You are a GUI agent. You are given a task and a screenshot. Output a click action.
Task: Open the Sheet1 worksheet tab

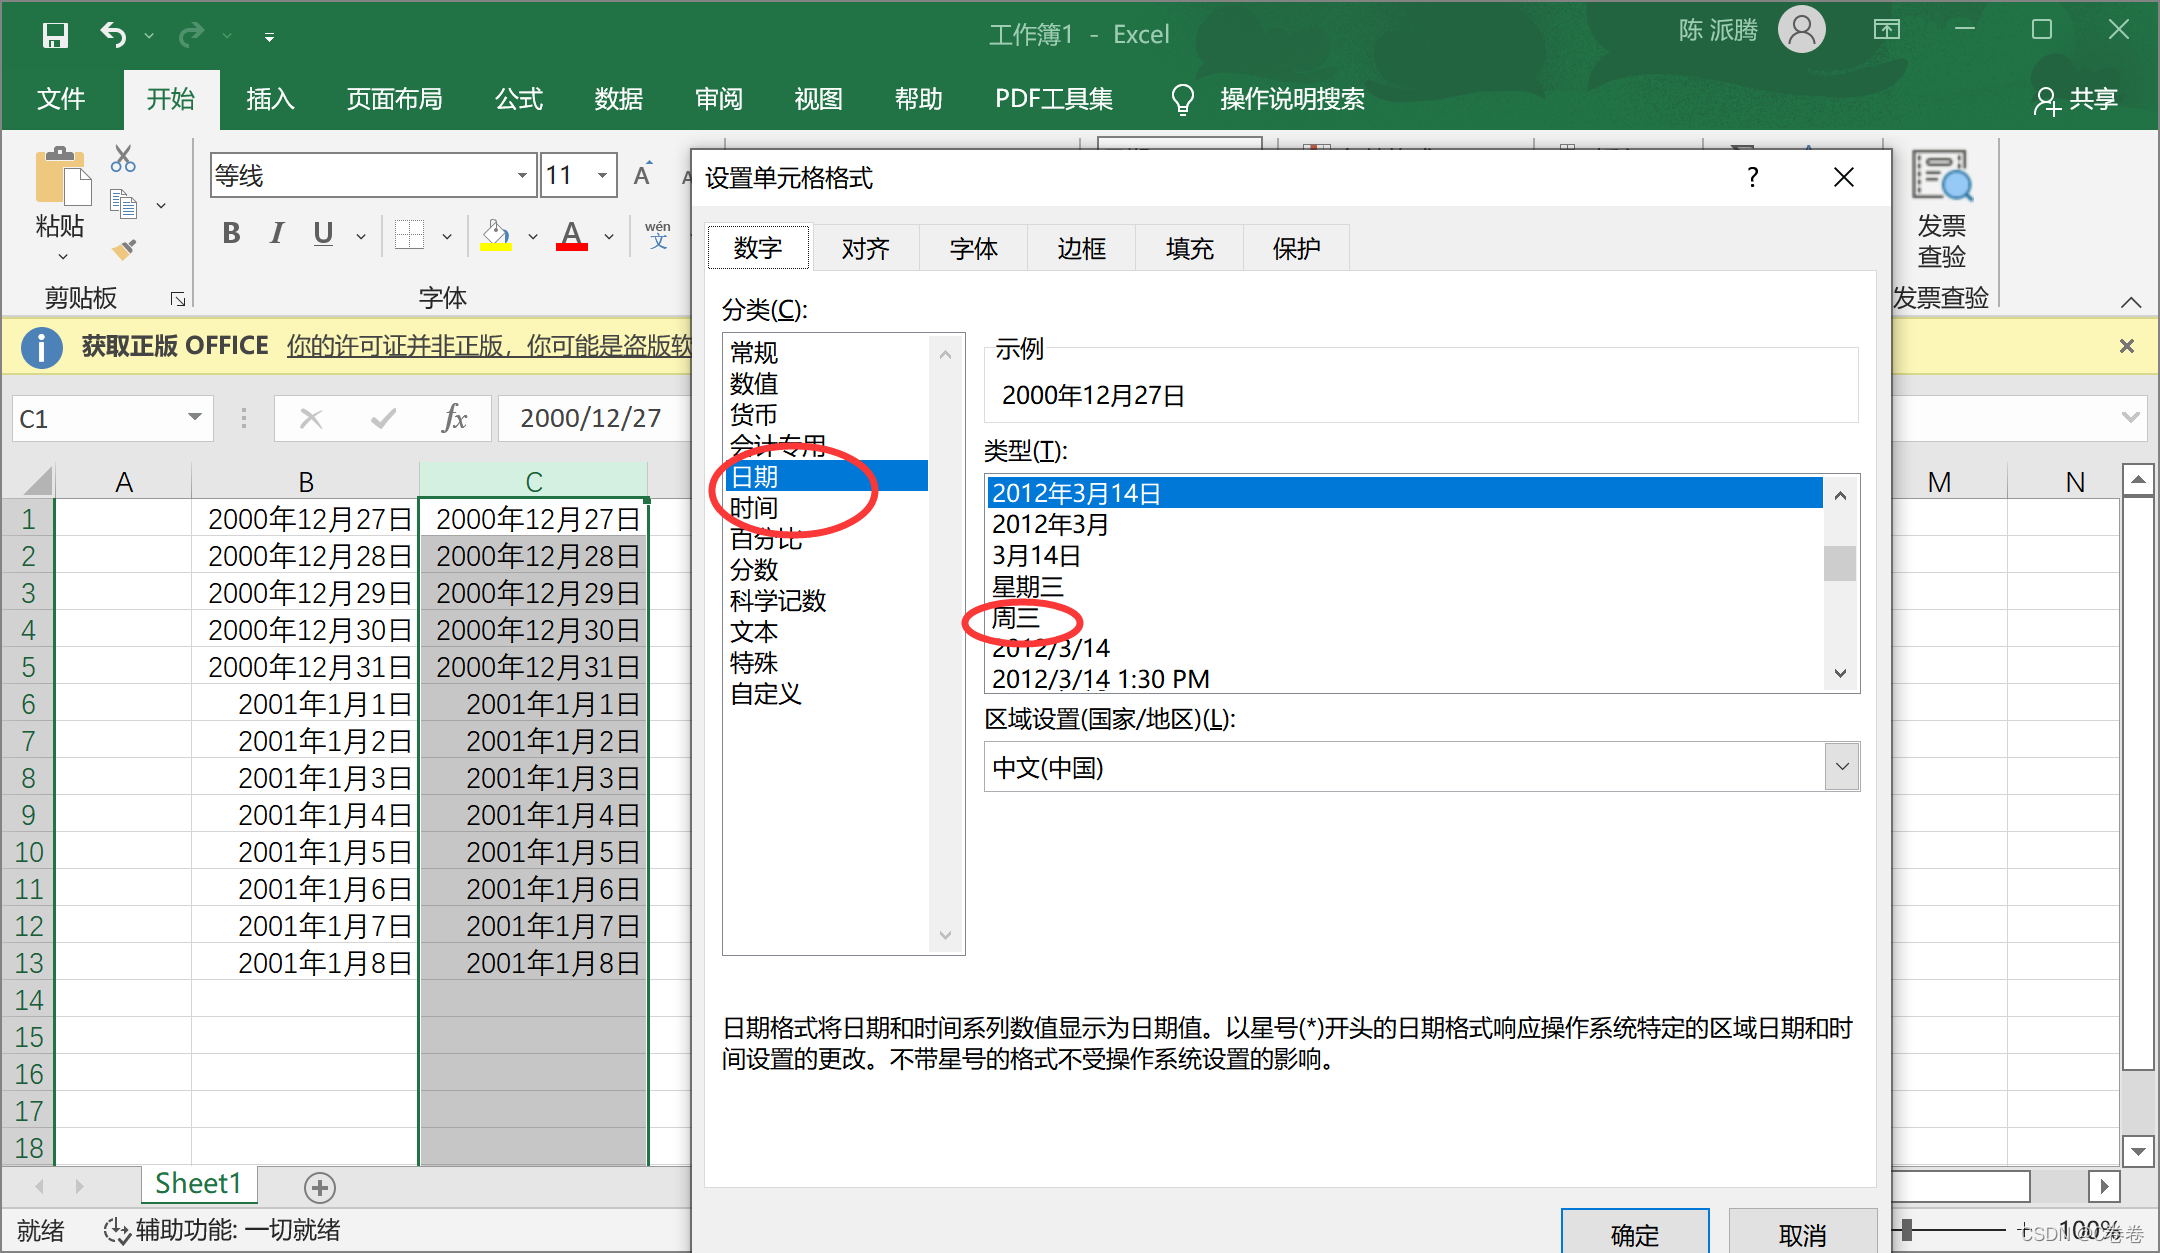[198, 1184]
